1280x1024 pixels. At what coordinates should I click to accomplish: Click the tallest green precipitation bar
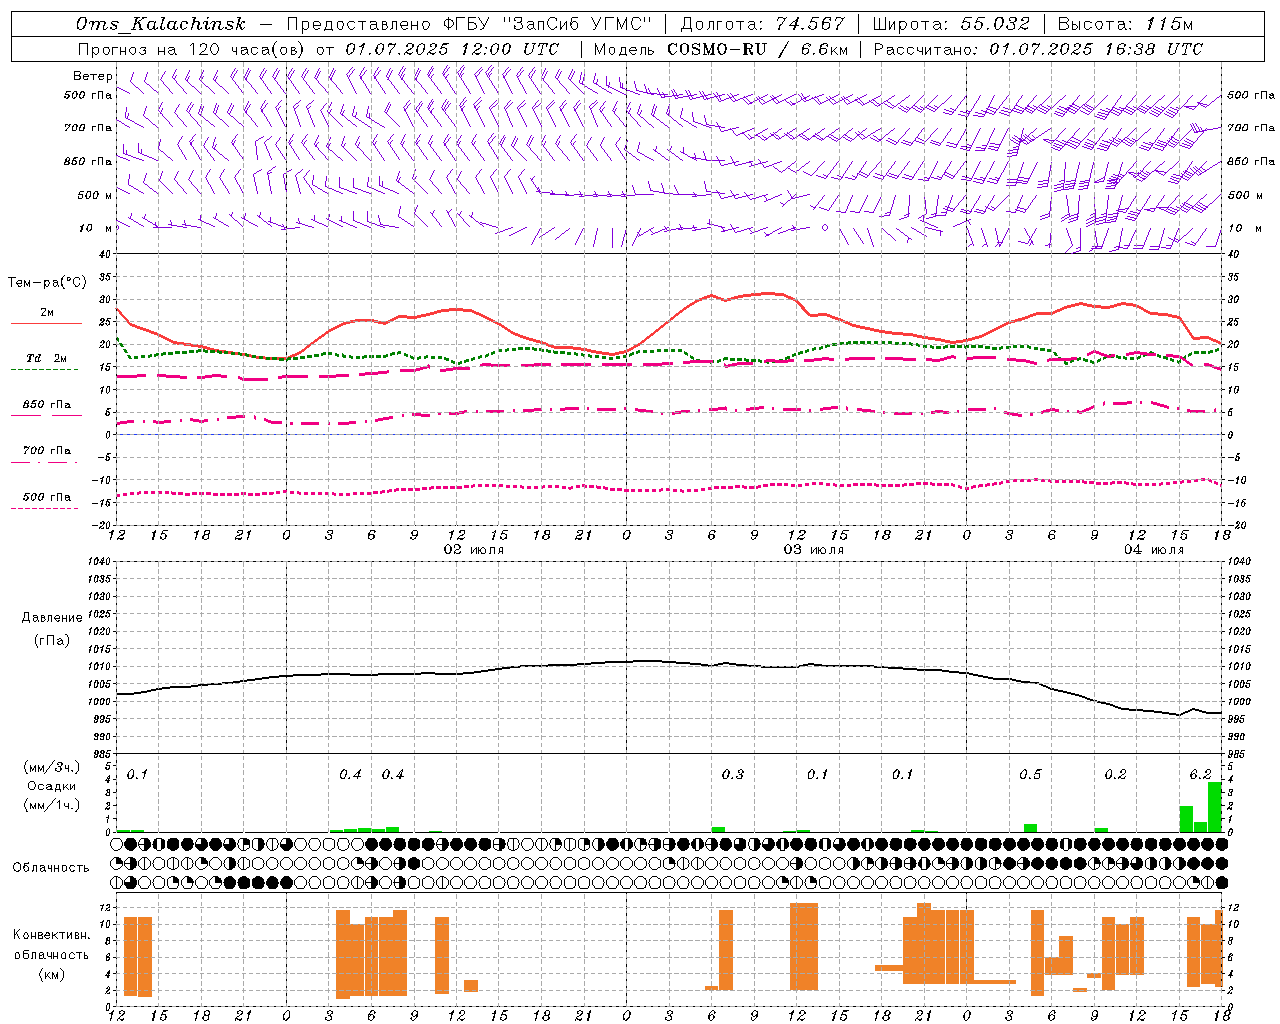click(x=1215, y=806)
